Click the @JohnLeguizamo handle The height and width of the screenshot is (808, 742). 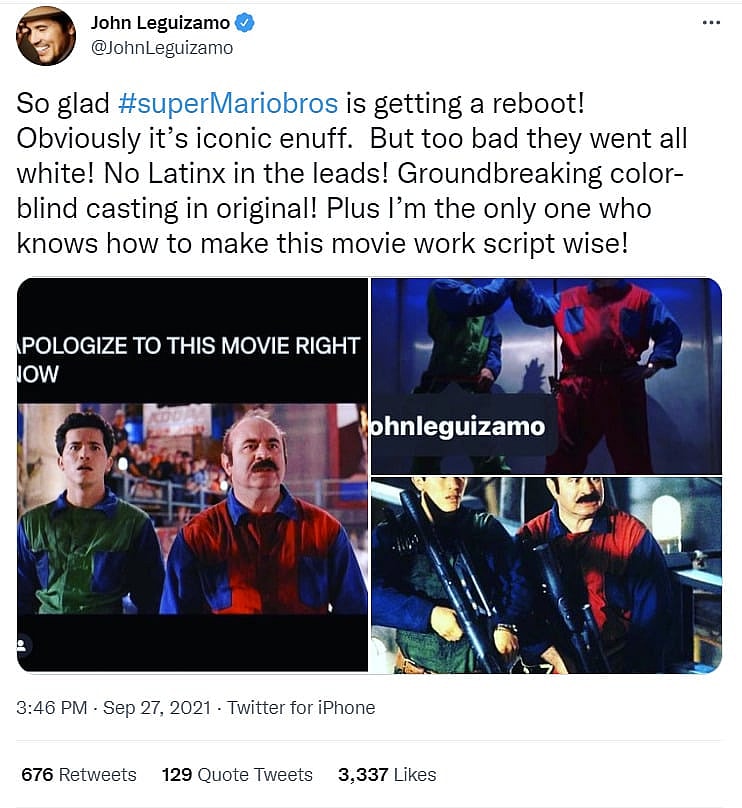pos(162,48)
